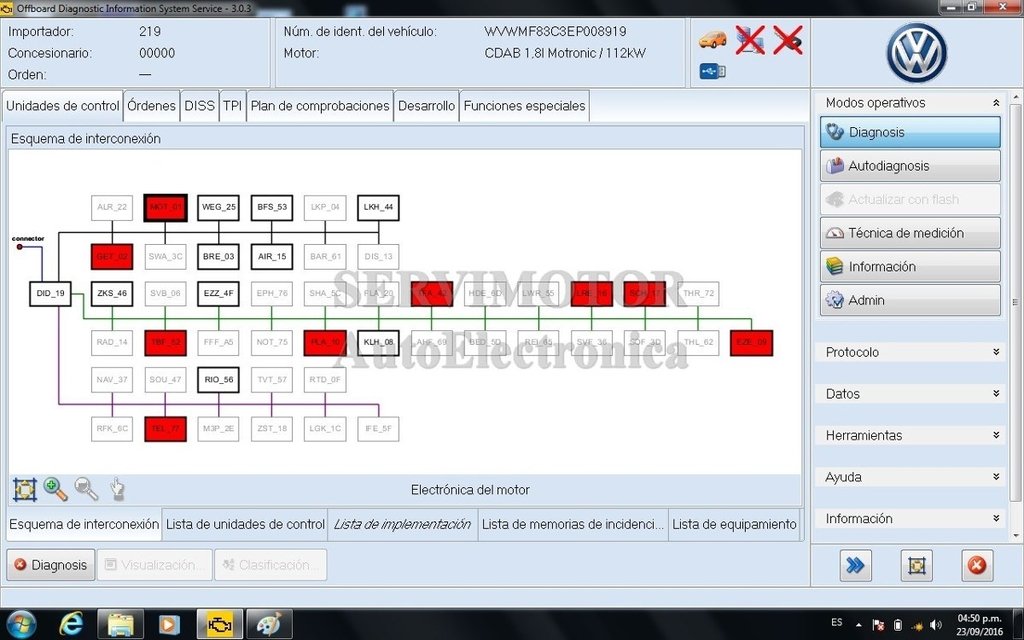Click the AIR_15 control unit node
Image resolution: width=1024 pixels, height=640 pixels.
pyautogui.click(x=272, y=257)
